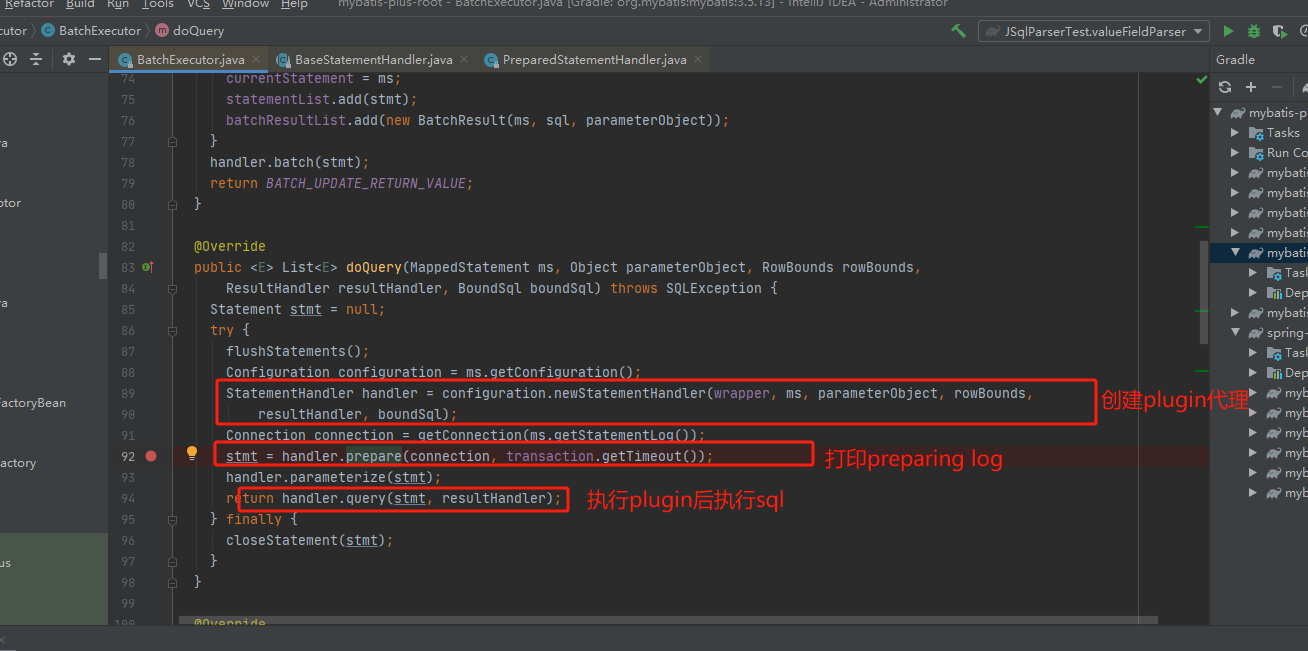Image resolution: width=1308 pixels, height=651 pixels.
Task: Close the PreparedStatementHandler.java tab
Action: pos(698,60)
